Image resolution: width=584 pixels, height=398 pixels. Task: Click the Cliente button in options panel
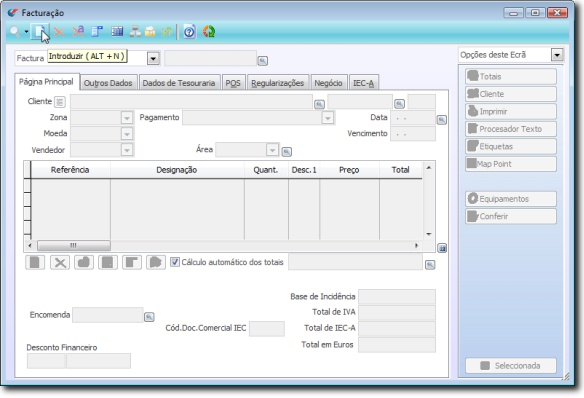(x=511, y=94)
